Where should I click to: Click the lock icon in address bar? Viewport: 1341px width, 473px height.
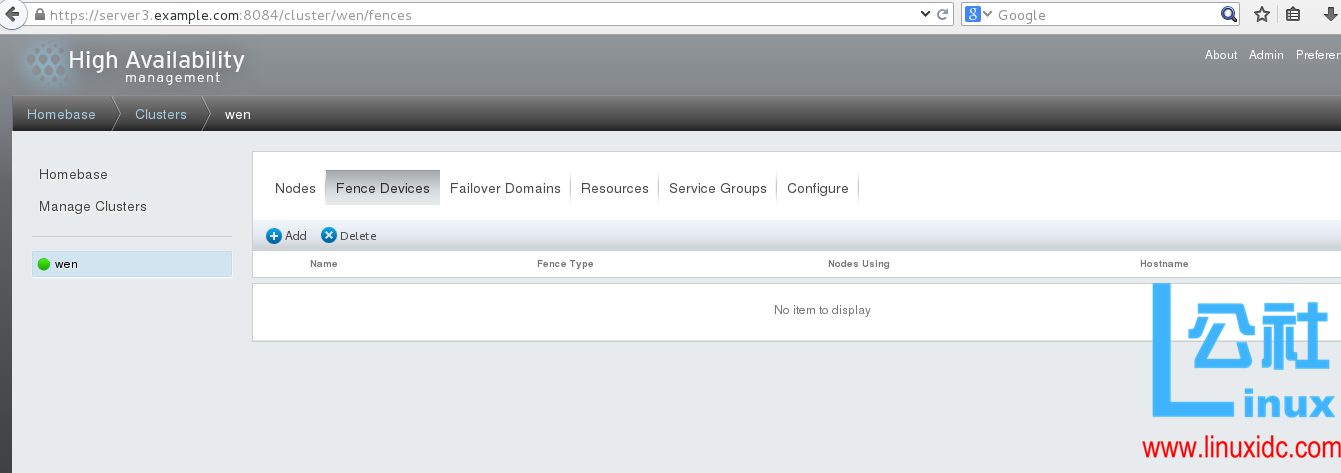pyautogui.click(x=39, y=15)
